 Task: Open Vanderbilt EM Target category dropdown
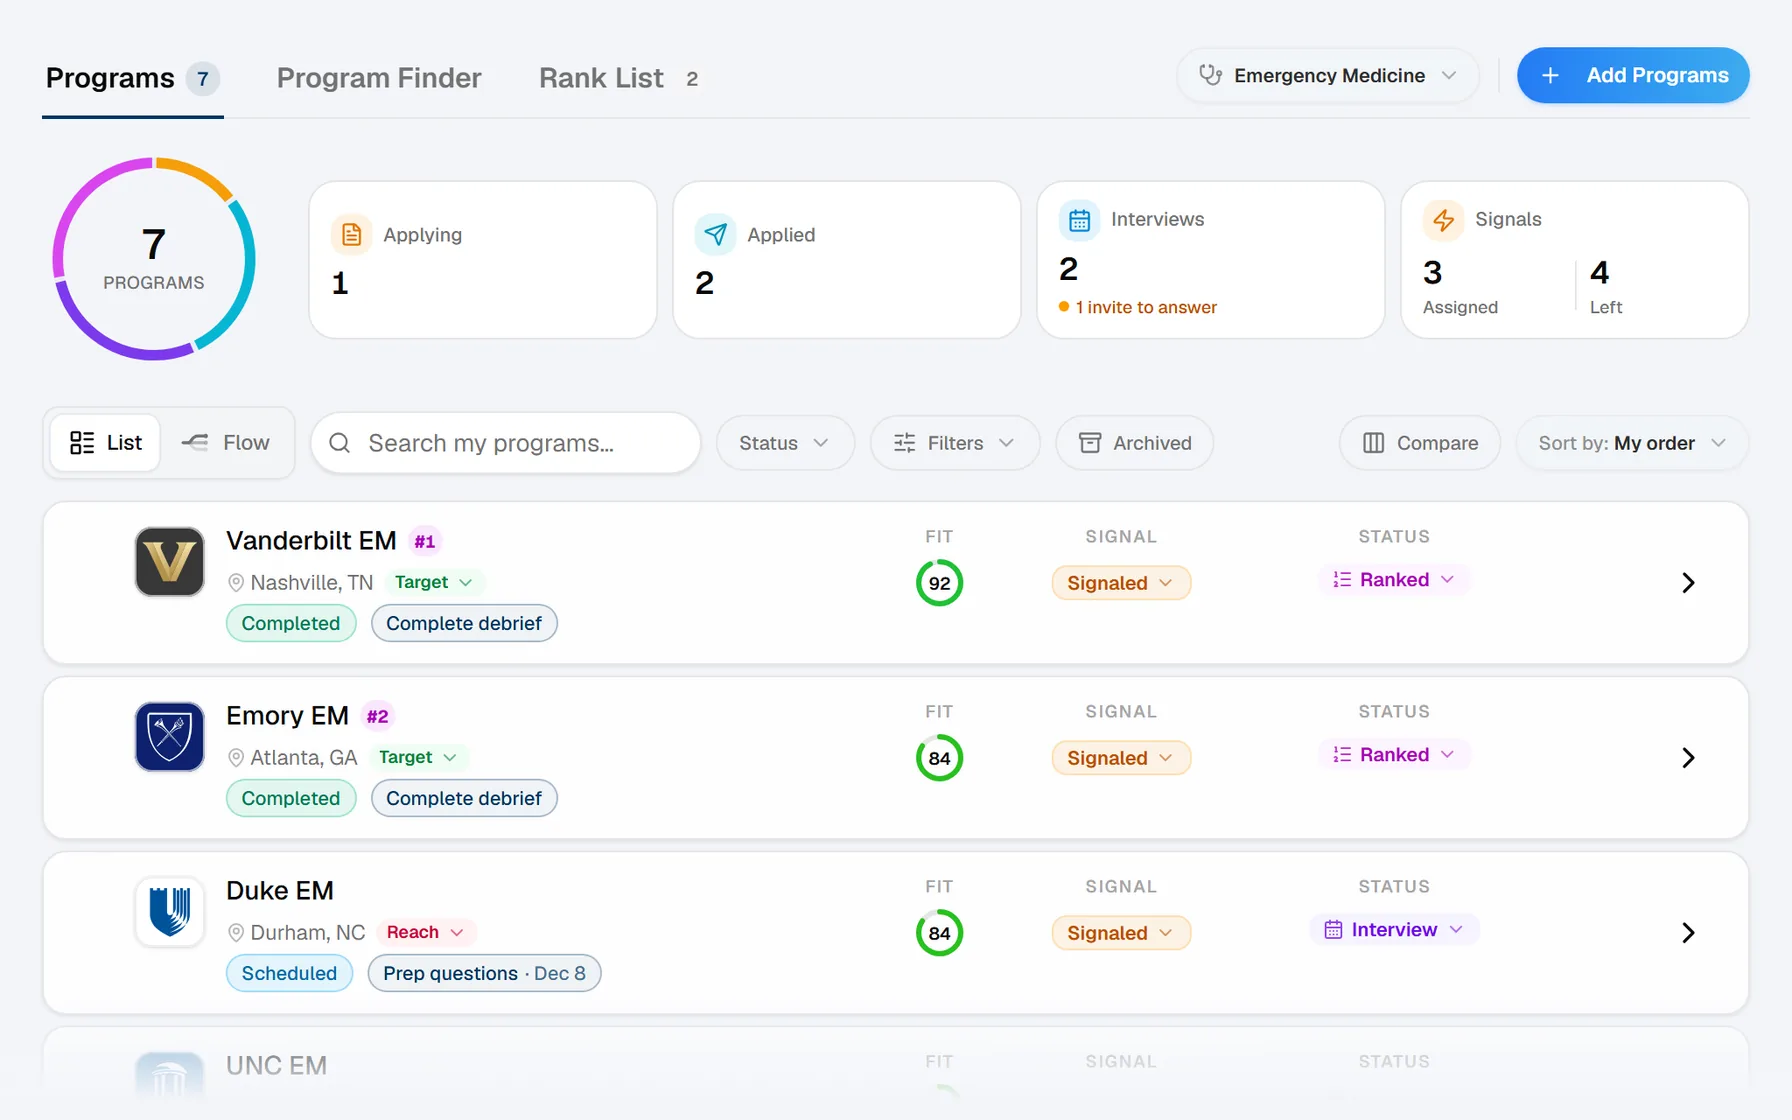click(433, 582)
